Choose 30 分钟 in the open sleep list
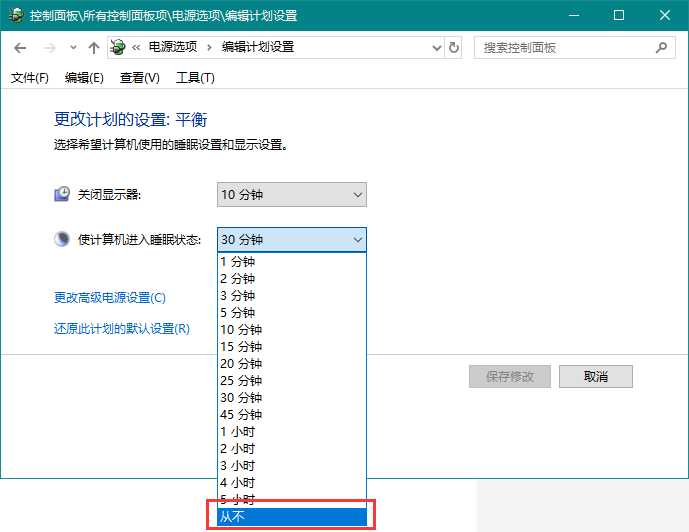This screenshot has height=532, width=689. pos(292,398)
